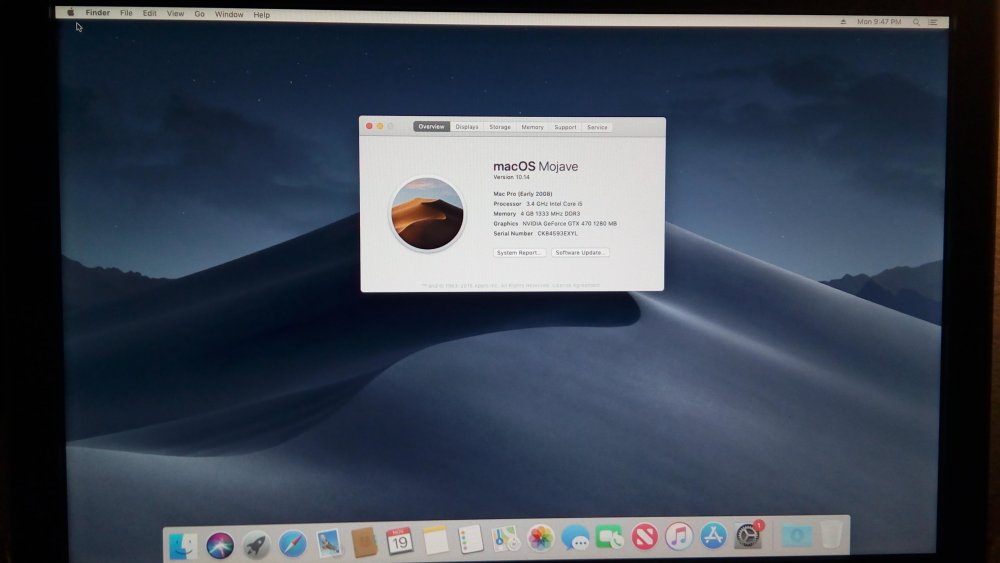Image resolution: width=1000 pixels, height=563 pixels.
Task: Switch to the Memory tab
Action: (533, 127)
